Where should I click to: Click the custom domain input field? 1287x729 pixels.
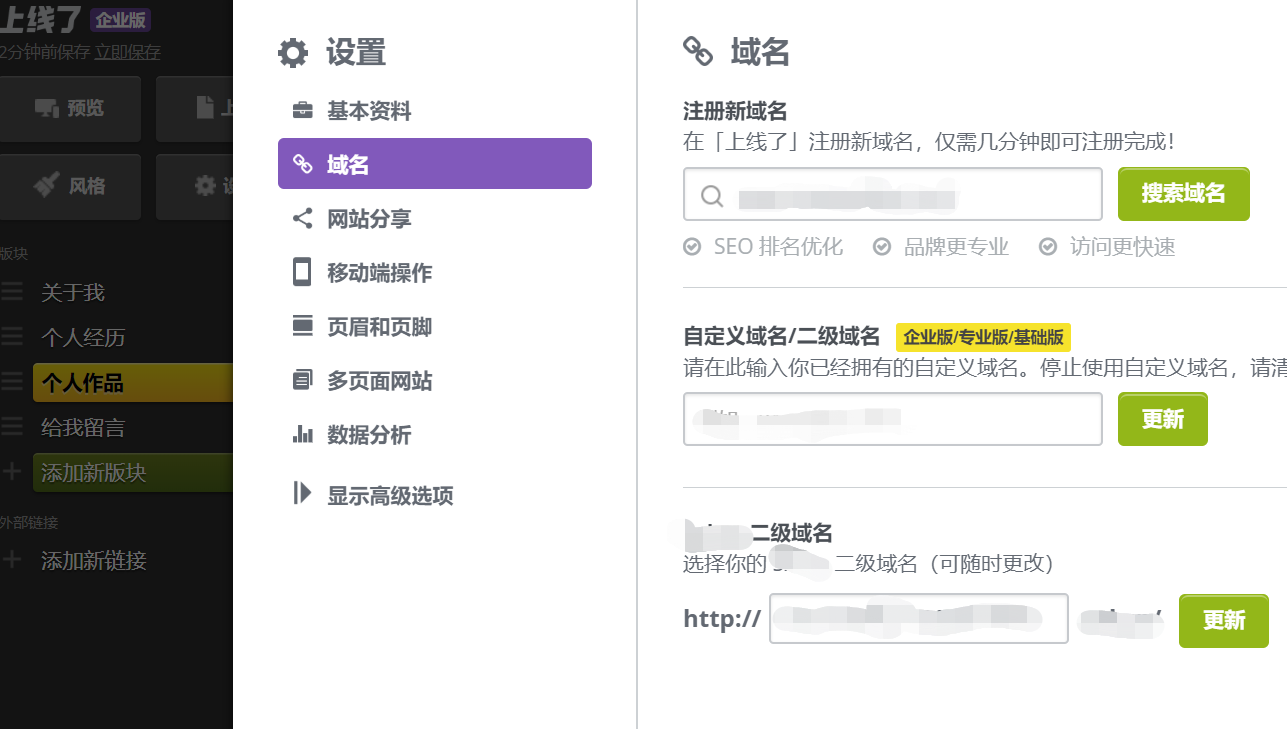click(x=892, y=418)
